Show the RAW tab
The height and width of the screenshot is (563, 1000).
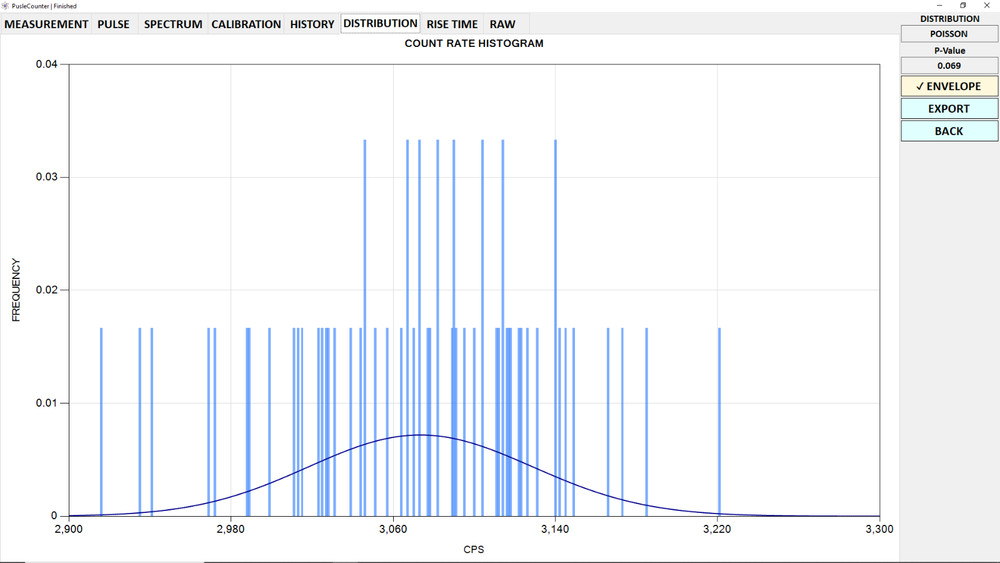click(x=502, y=24)
